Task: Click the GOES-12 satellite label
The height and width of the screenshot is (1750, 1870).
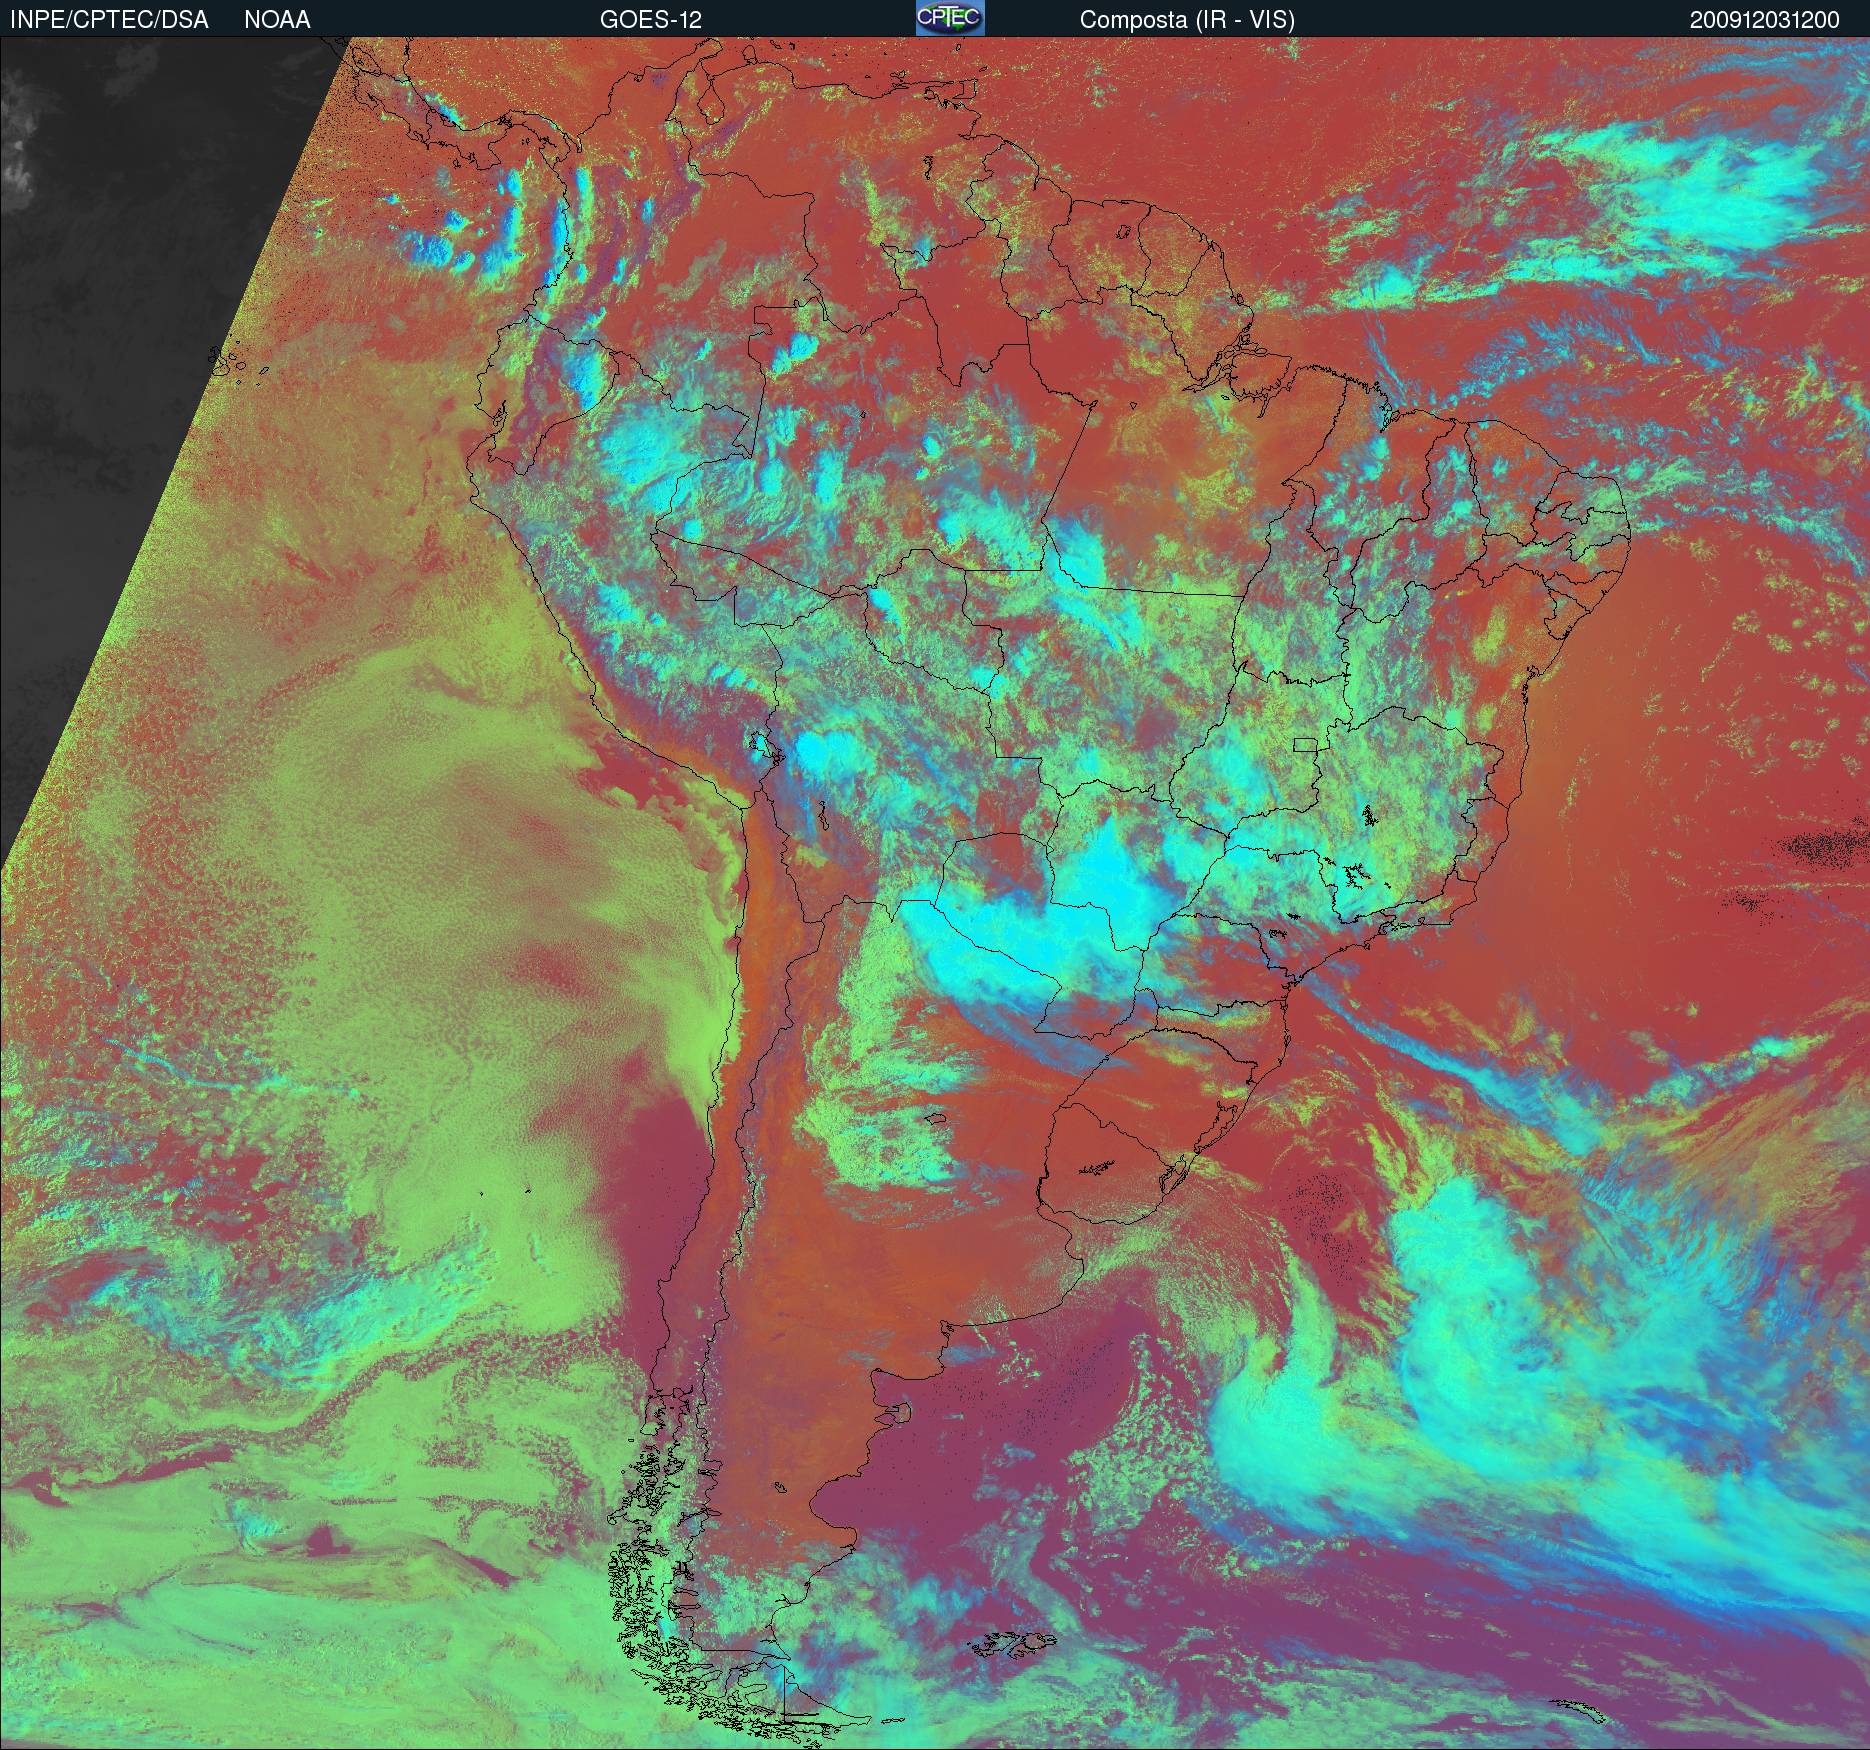Action: 650,20
